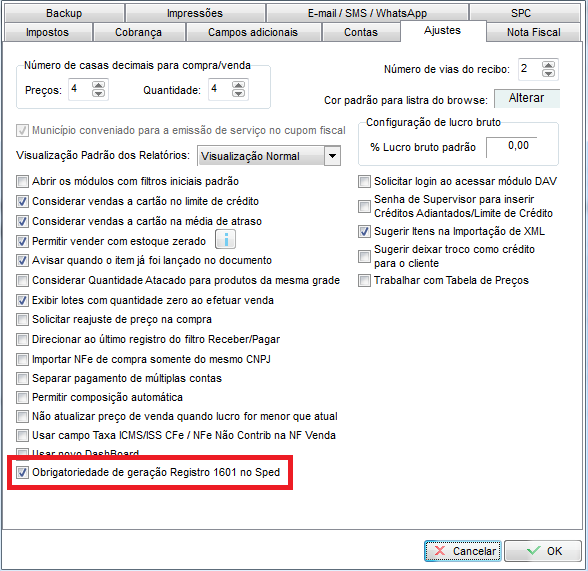Click the blue info icon beside estoque zerado

click(225, 240)
